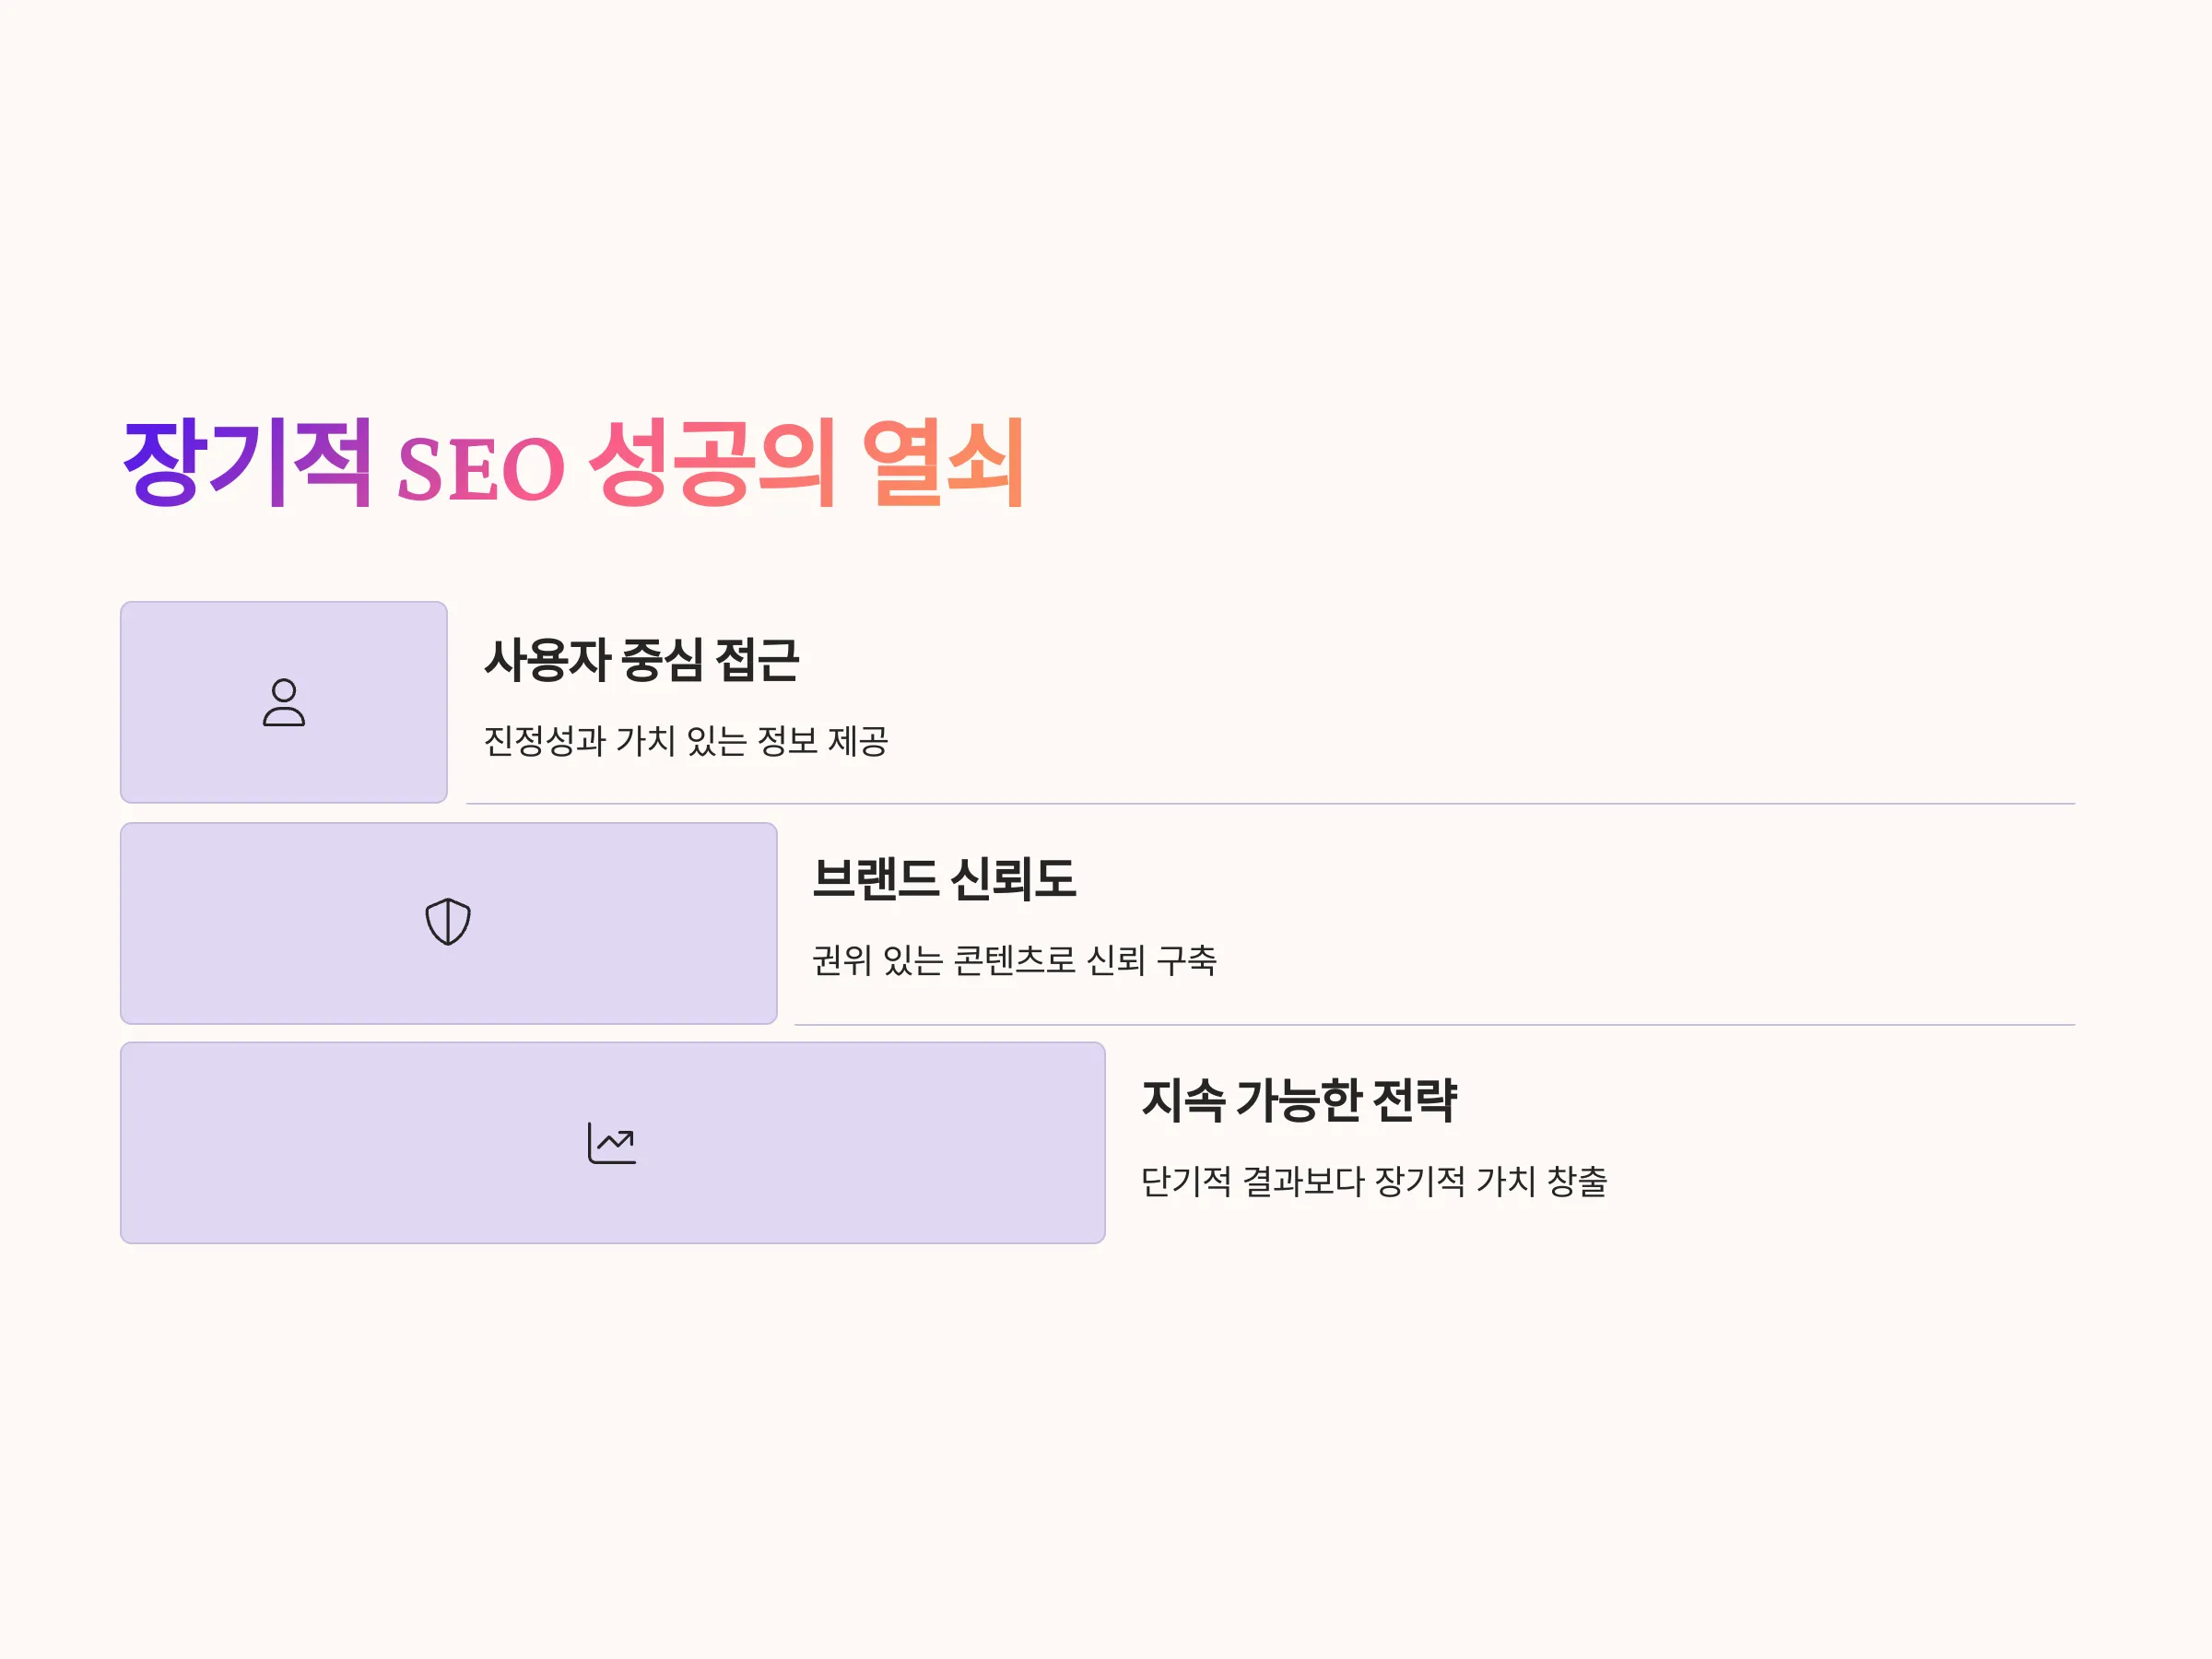Screen dimensions: 2212x1659
Task: Select the shield icon
Action: click(x=448, y=921)
